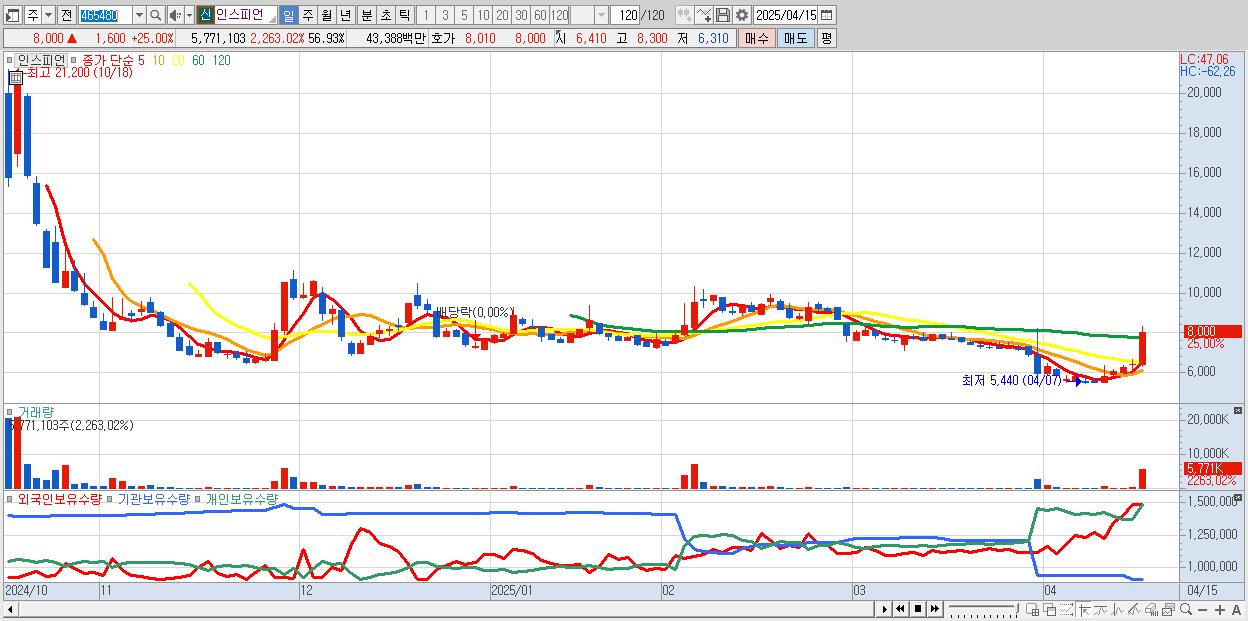This screenshot has width=1248, height=621.
Task: Choose the 1 interval button
Action: point(426,15)
